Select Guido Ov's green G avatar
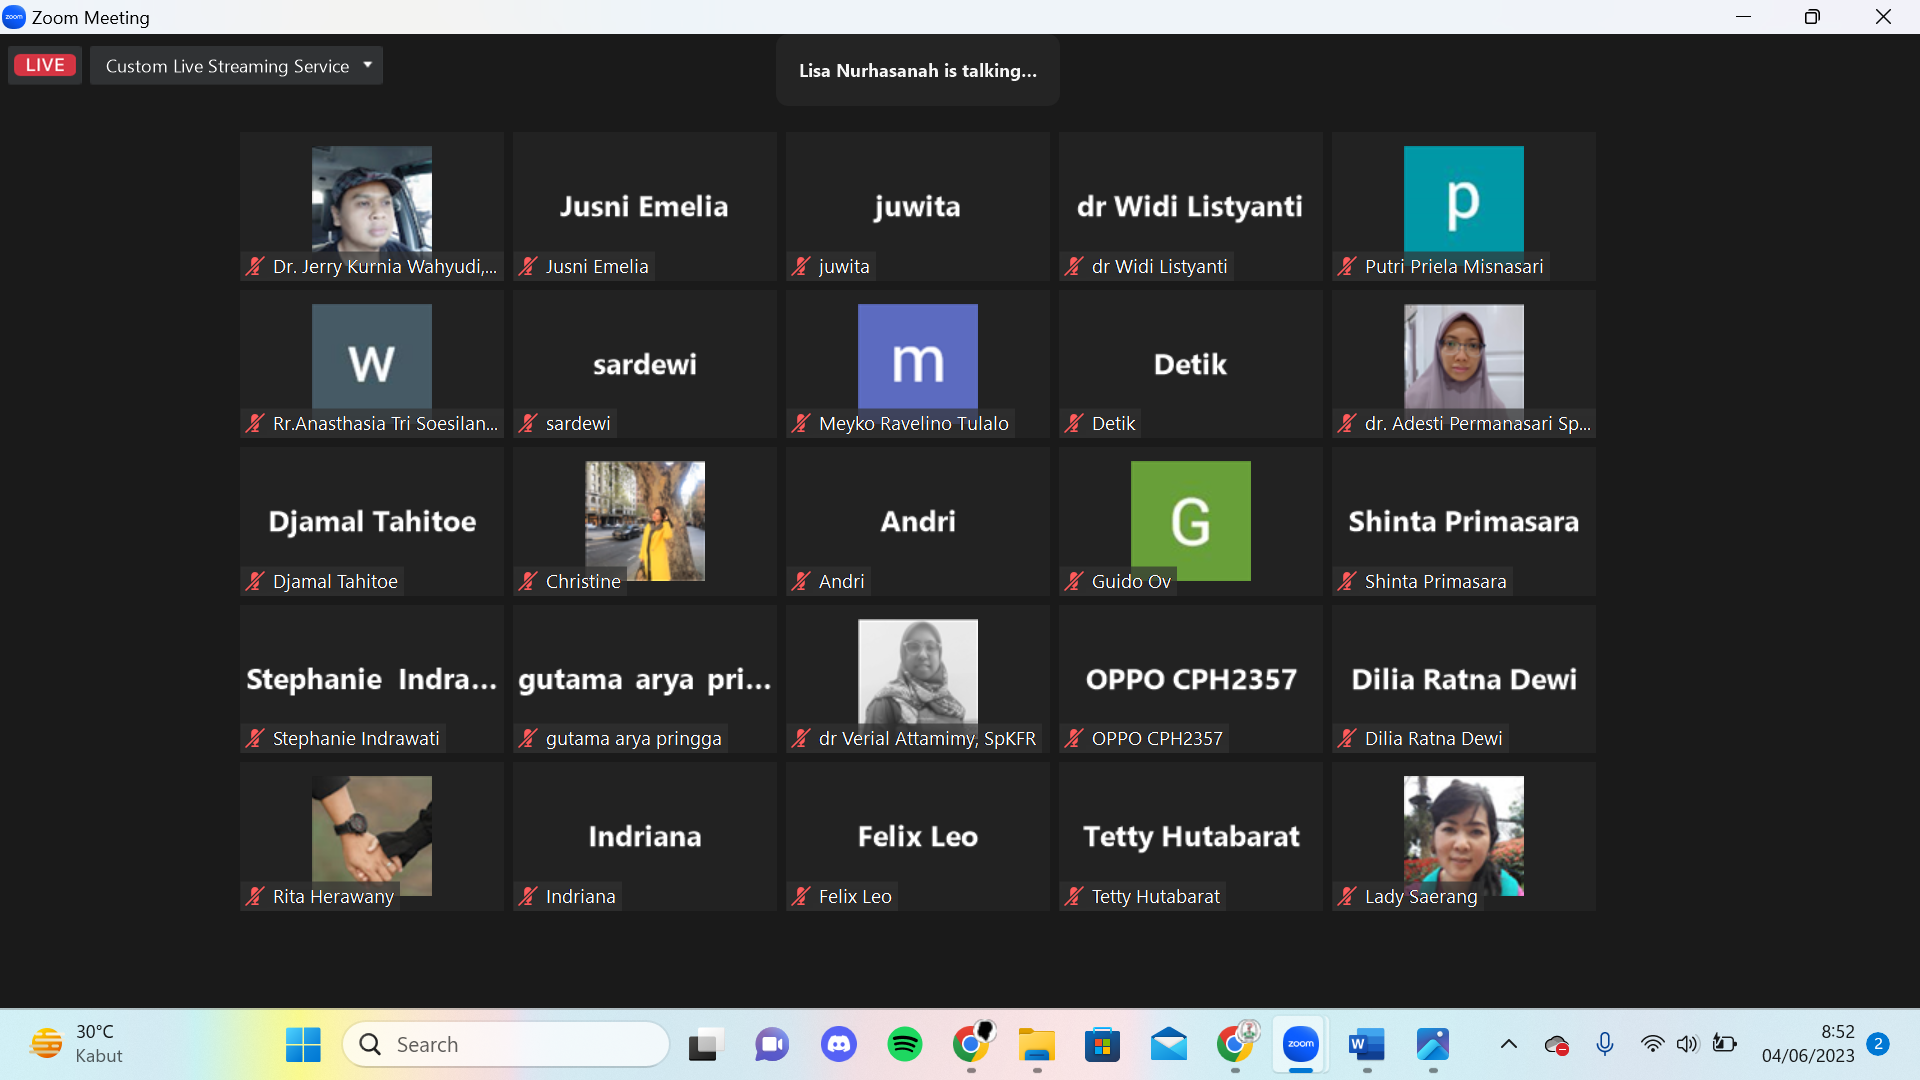The height and width of the screenshot is (1080, 1920). (1190, 520)
